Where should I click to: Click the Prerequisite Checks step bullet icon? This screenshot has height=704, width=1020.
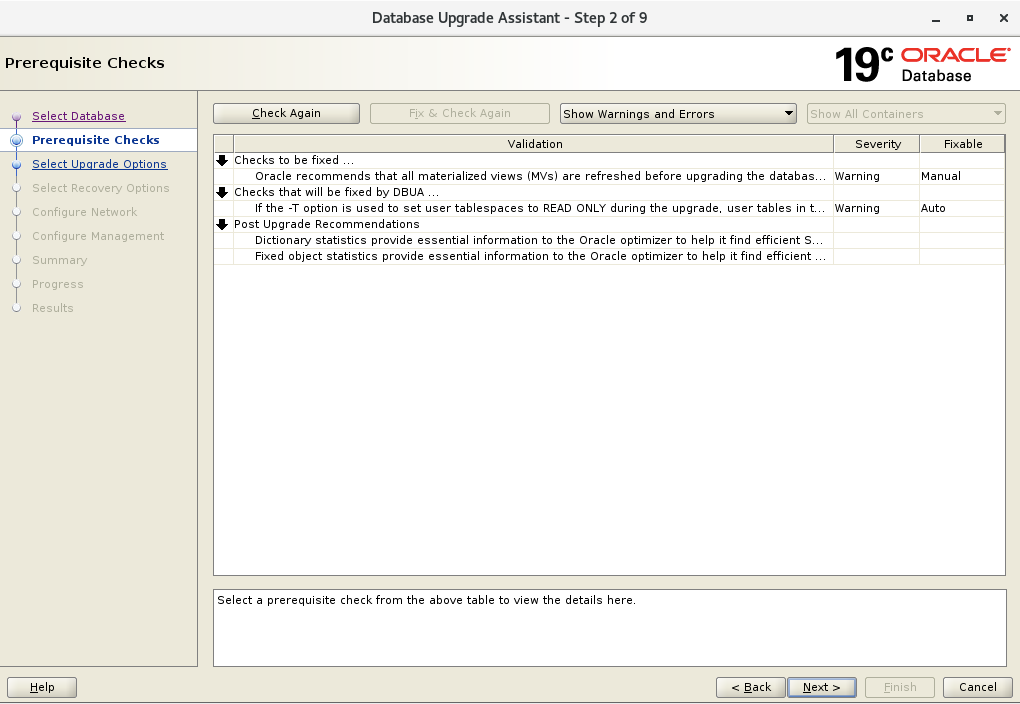tap(17, 141)
